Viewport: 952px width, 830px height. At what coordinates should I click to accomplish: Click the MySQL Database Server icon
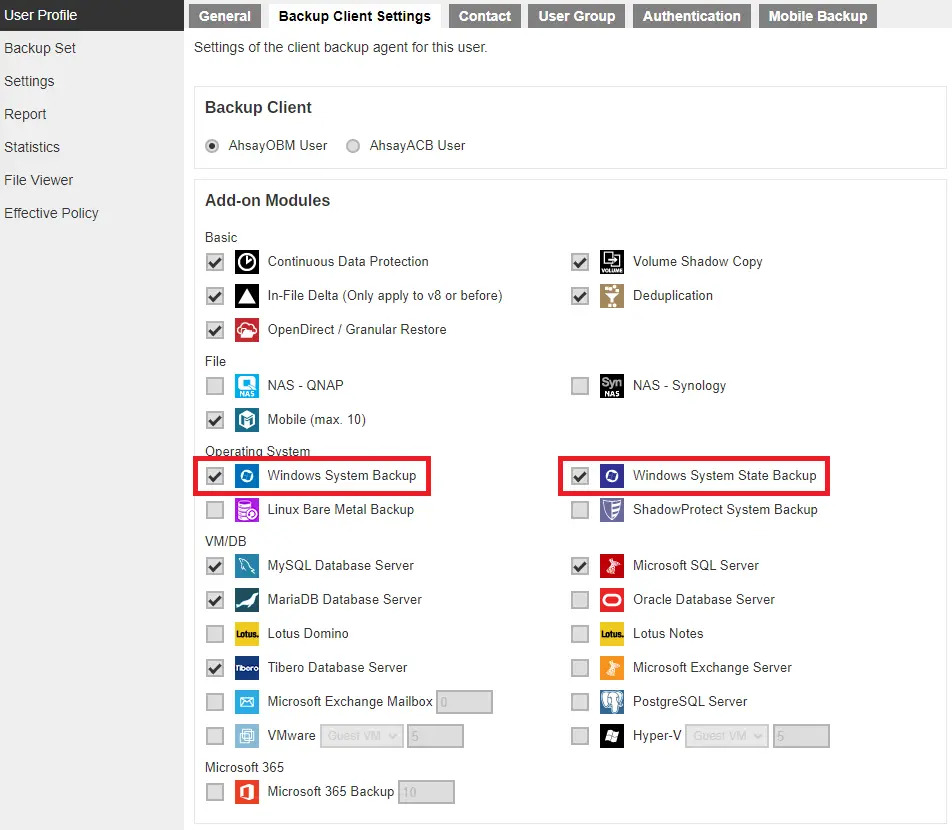[247, 566]
